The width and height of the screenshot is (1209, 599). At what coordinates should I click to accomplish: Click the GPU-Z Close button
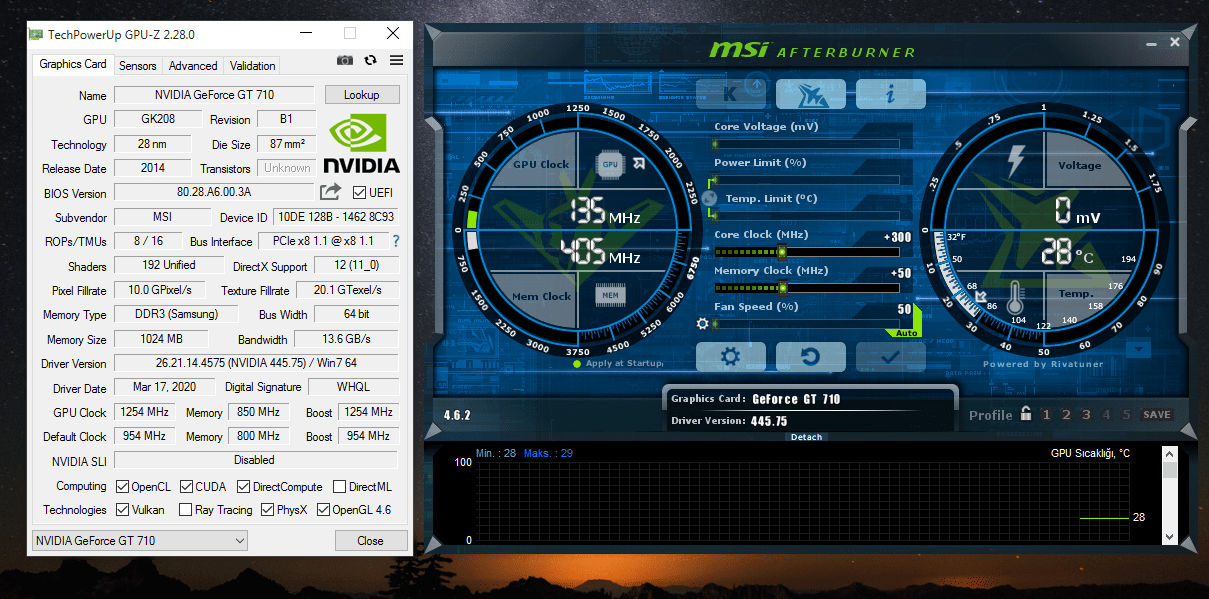pos(371,541)
